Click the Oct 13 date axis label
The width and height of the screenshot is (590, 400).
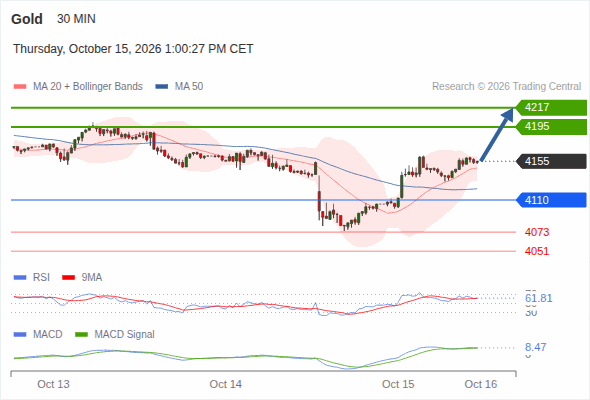(53, 385)
